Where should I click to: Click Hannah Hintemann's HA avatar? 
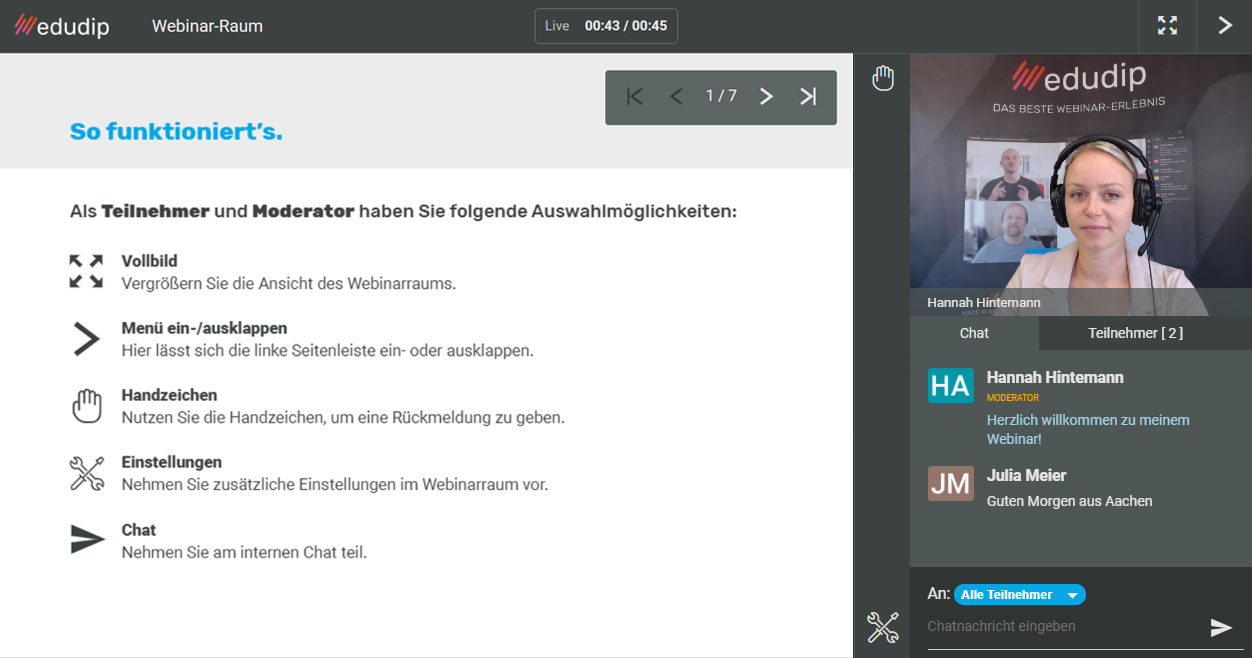coord(950,386)
